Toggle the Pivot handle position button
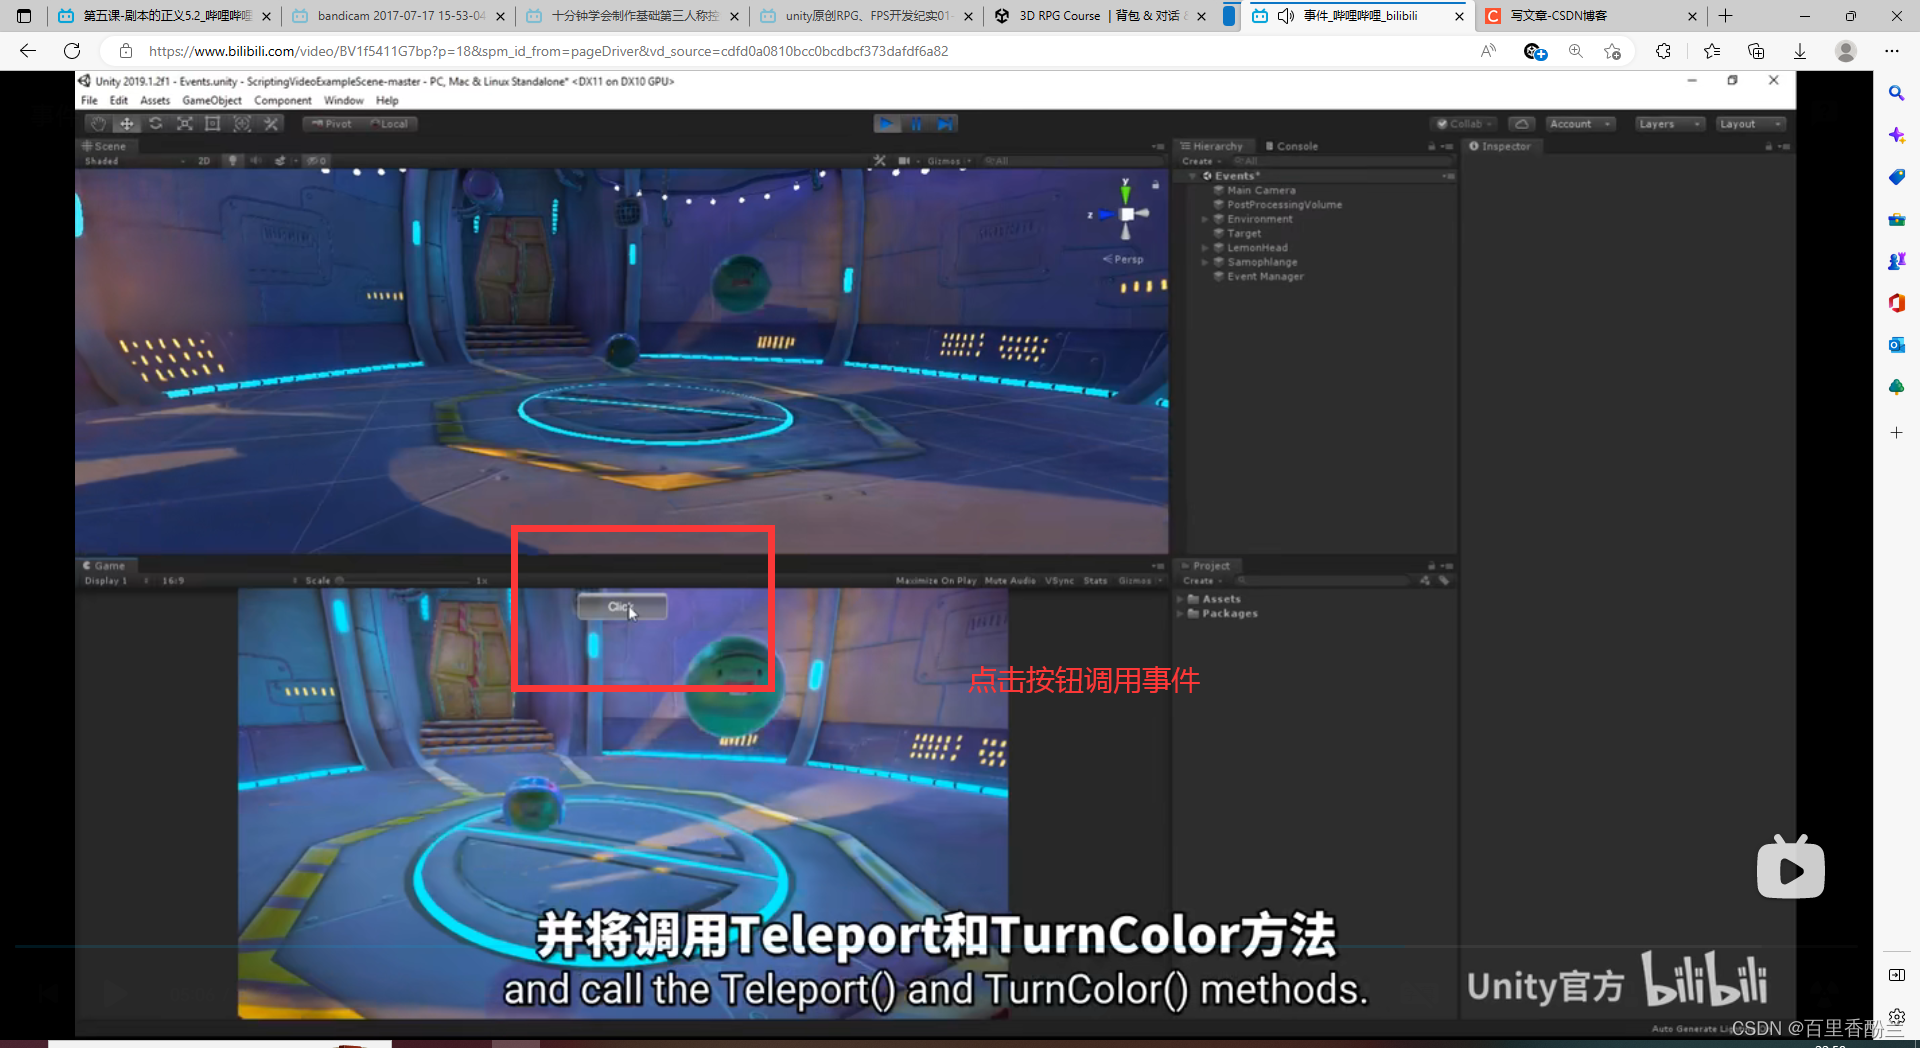Viewport: 1920px width, 1048px height. (x=332, y=124)
